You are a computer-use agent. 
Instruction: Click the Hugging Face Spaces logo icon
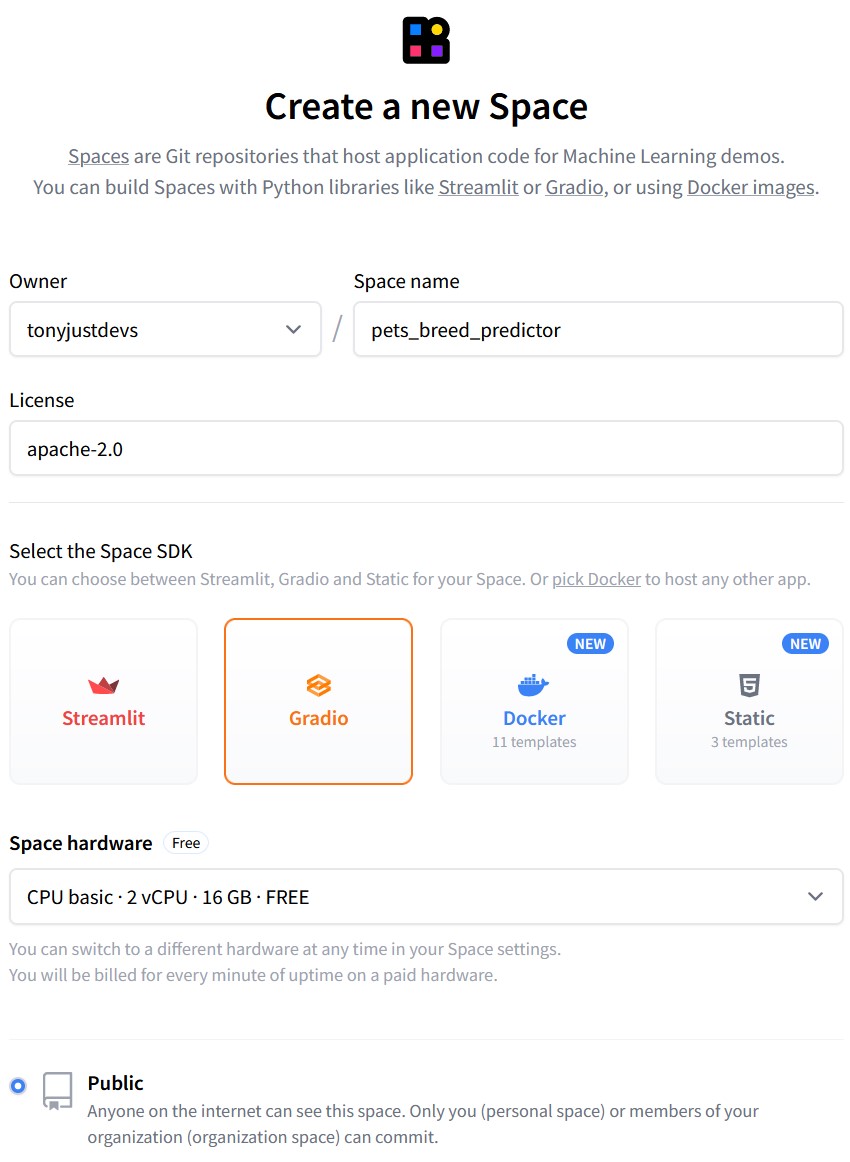[x=426, y=41]
